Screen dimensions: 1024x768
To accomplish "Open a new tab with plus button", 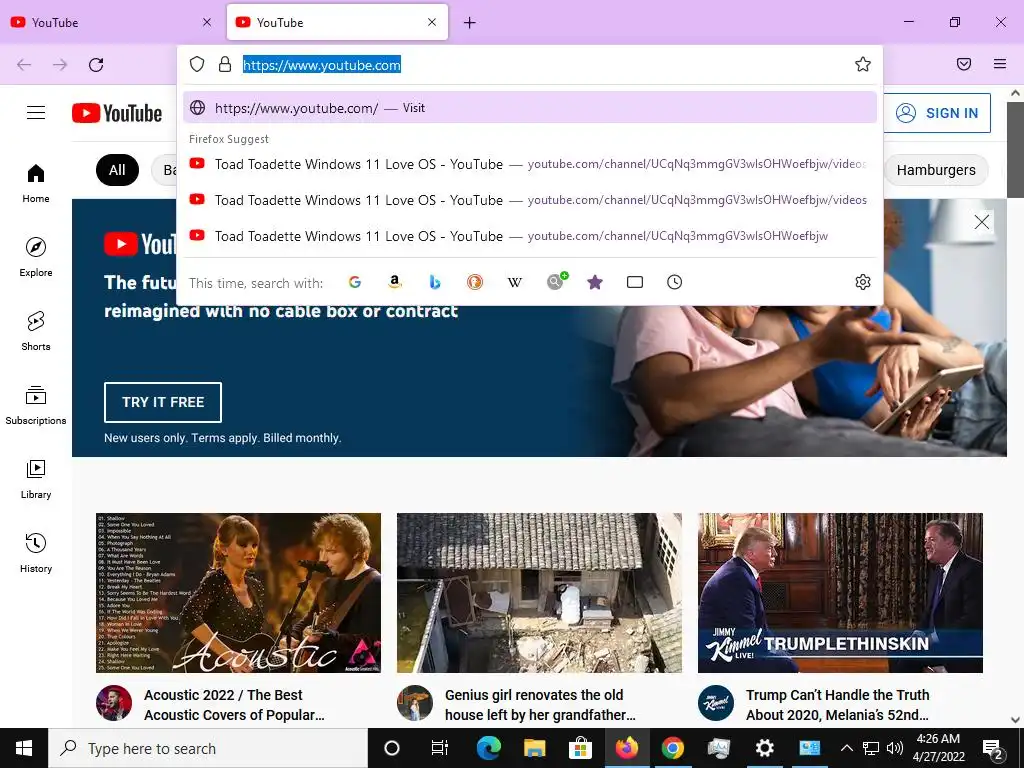I will point(470,23).
